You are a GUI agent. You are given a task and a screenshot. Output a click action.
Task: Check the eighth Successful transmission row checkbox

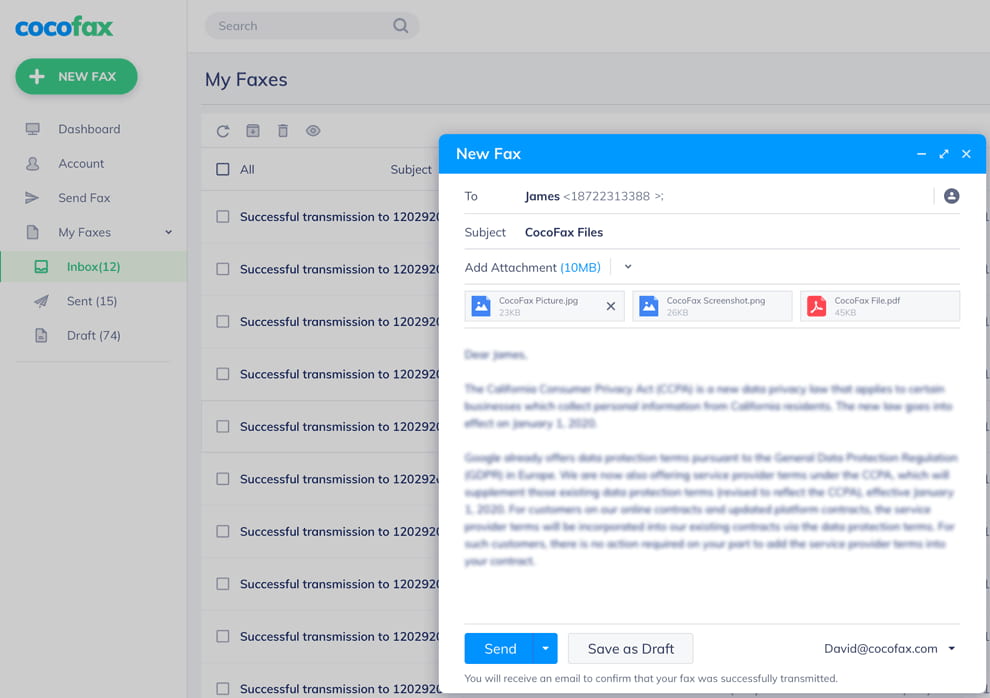[x=223, y=584]
